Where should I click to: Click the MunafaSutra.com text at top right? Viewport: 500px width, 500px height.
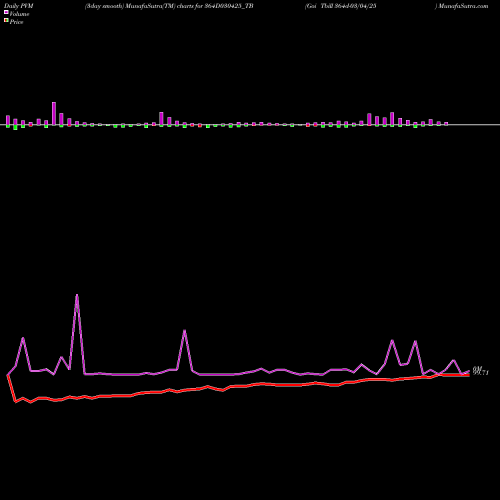(464, 6)
